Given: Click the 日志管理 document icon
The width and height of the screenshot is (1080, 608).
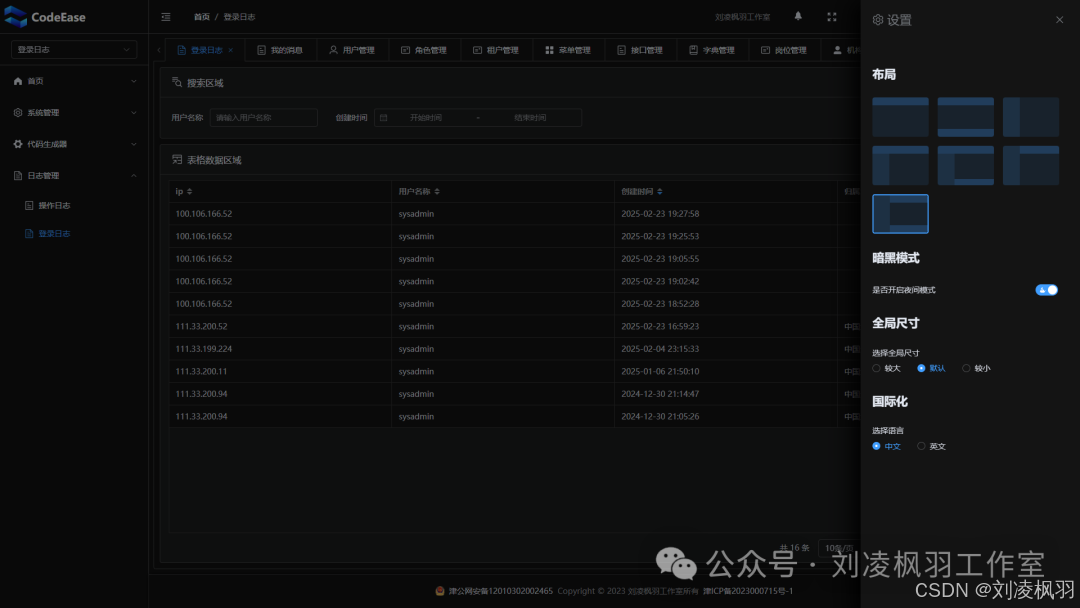Looking at the screenshot, I should click(x=18, y=176).
